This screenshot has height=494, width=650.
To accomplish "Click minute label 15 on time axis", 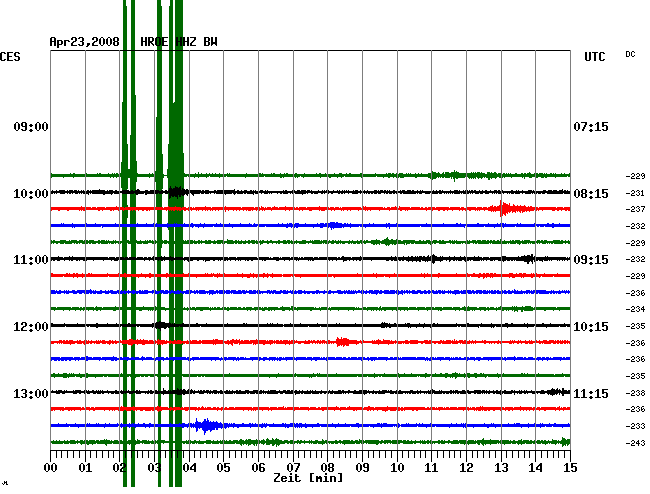I will coord(570,468).
